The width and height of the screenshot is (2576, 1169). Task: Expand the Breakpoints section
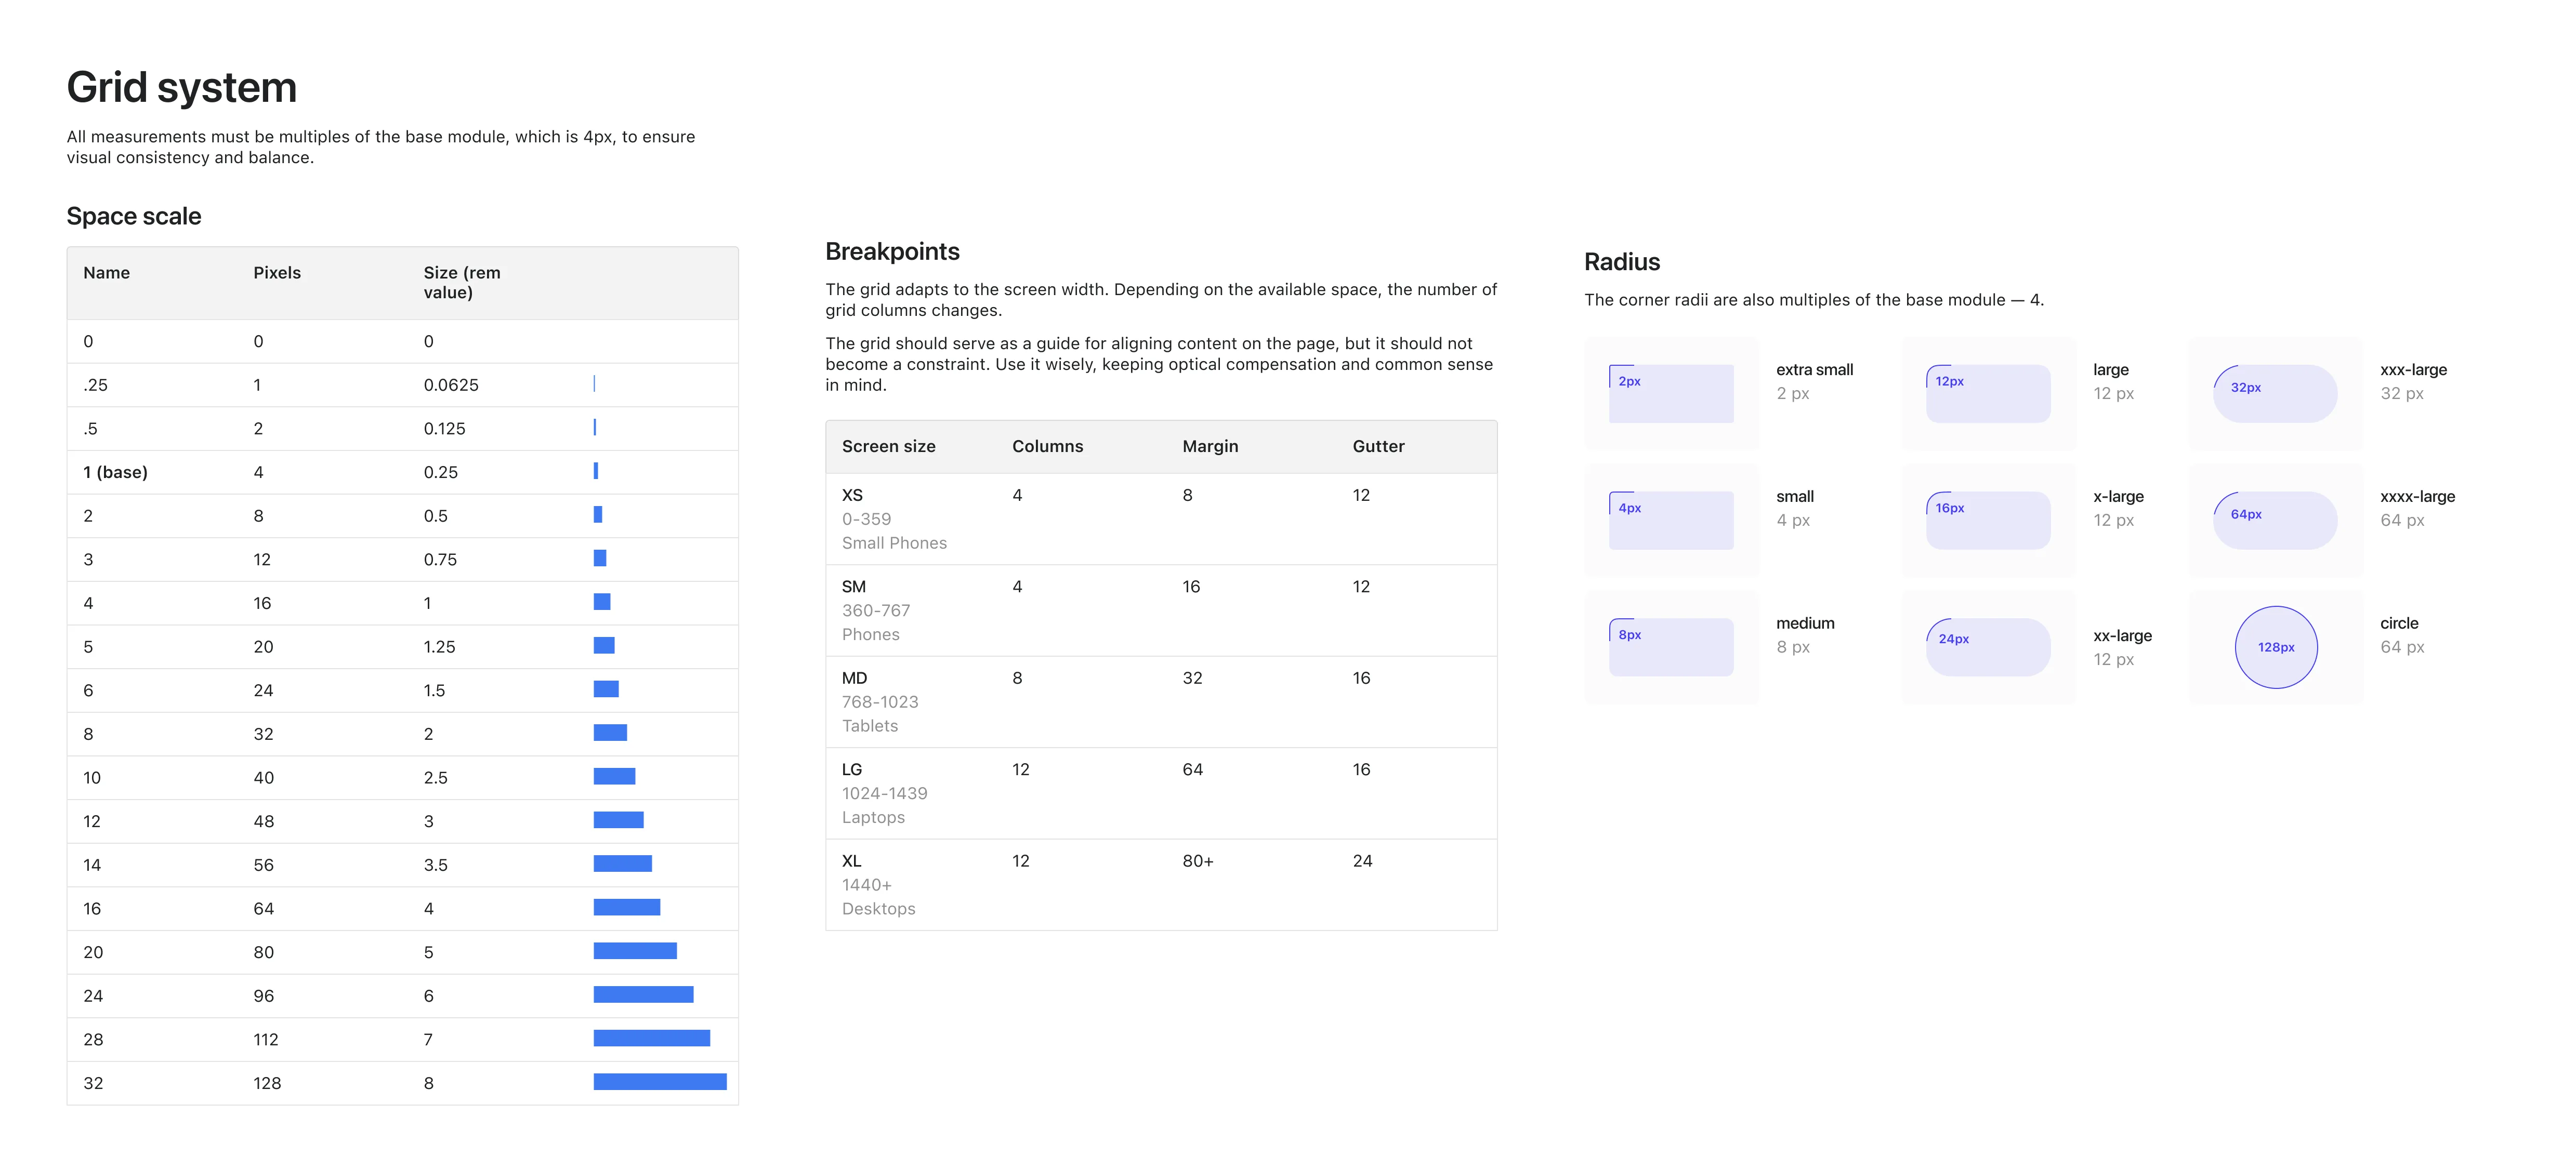click(x=892, y=251)
